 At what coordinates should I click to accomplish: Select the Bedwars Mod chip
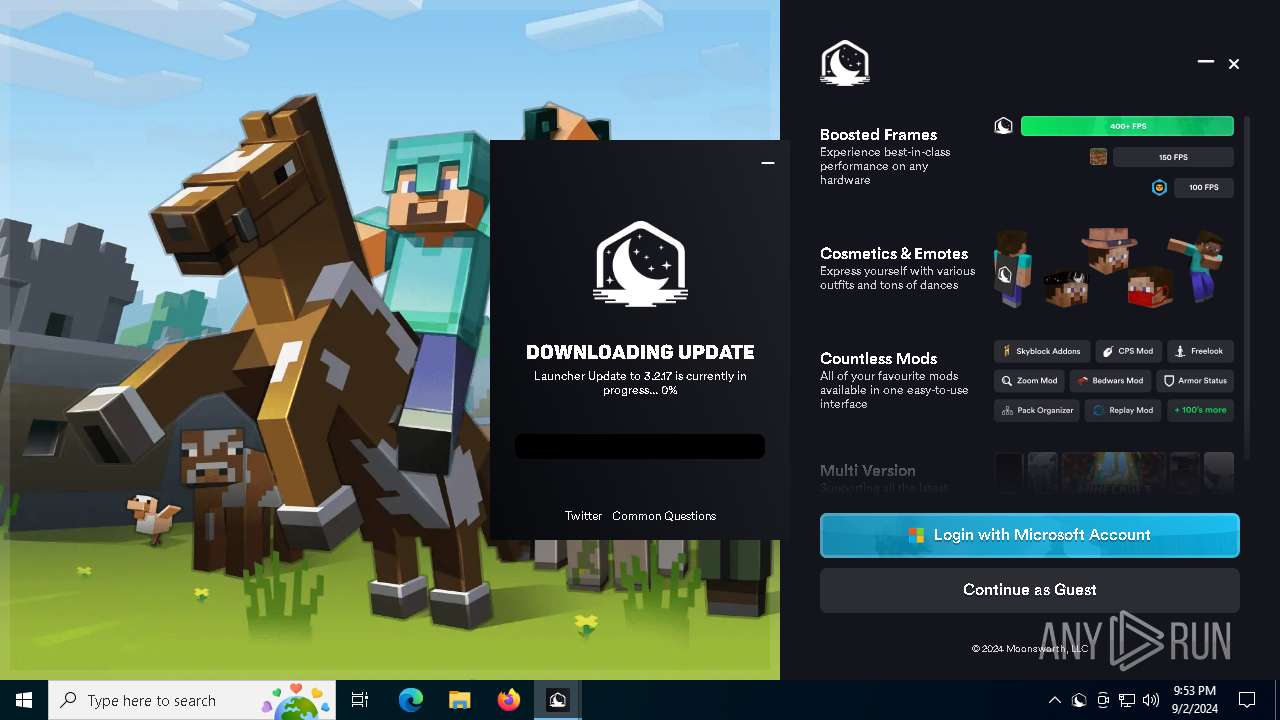coord(1110,381)
